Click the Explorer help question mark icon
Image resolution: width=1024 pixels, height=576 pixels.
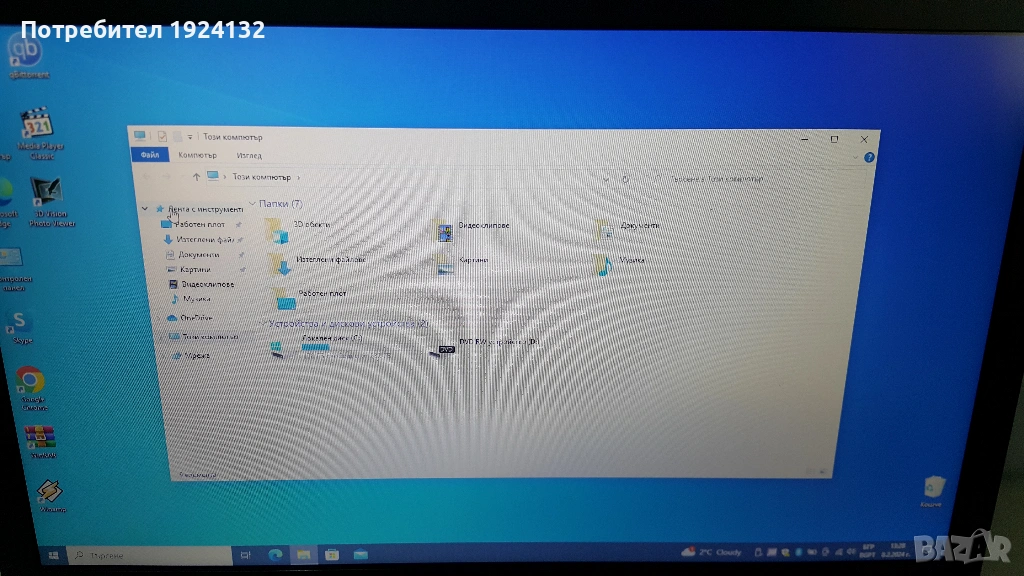(869, 157)
